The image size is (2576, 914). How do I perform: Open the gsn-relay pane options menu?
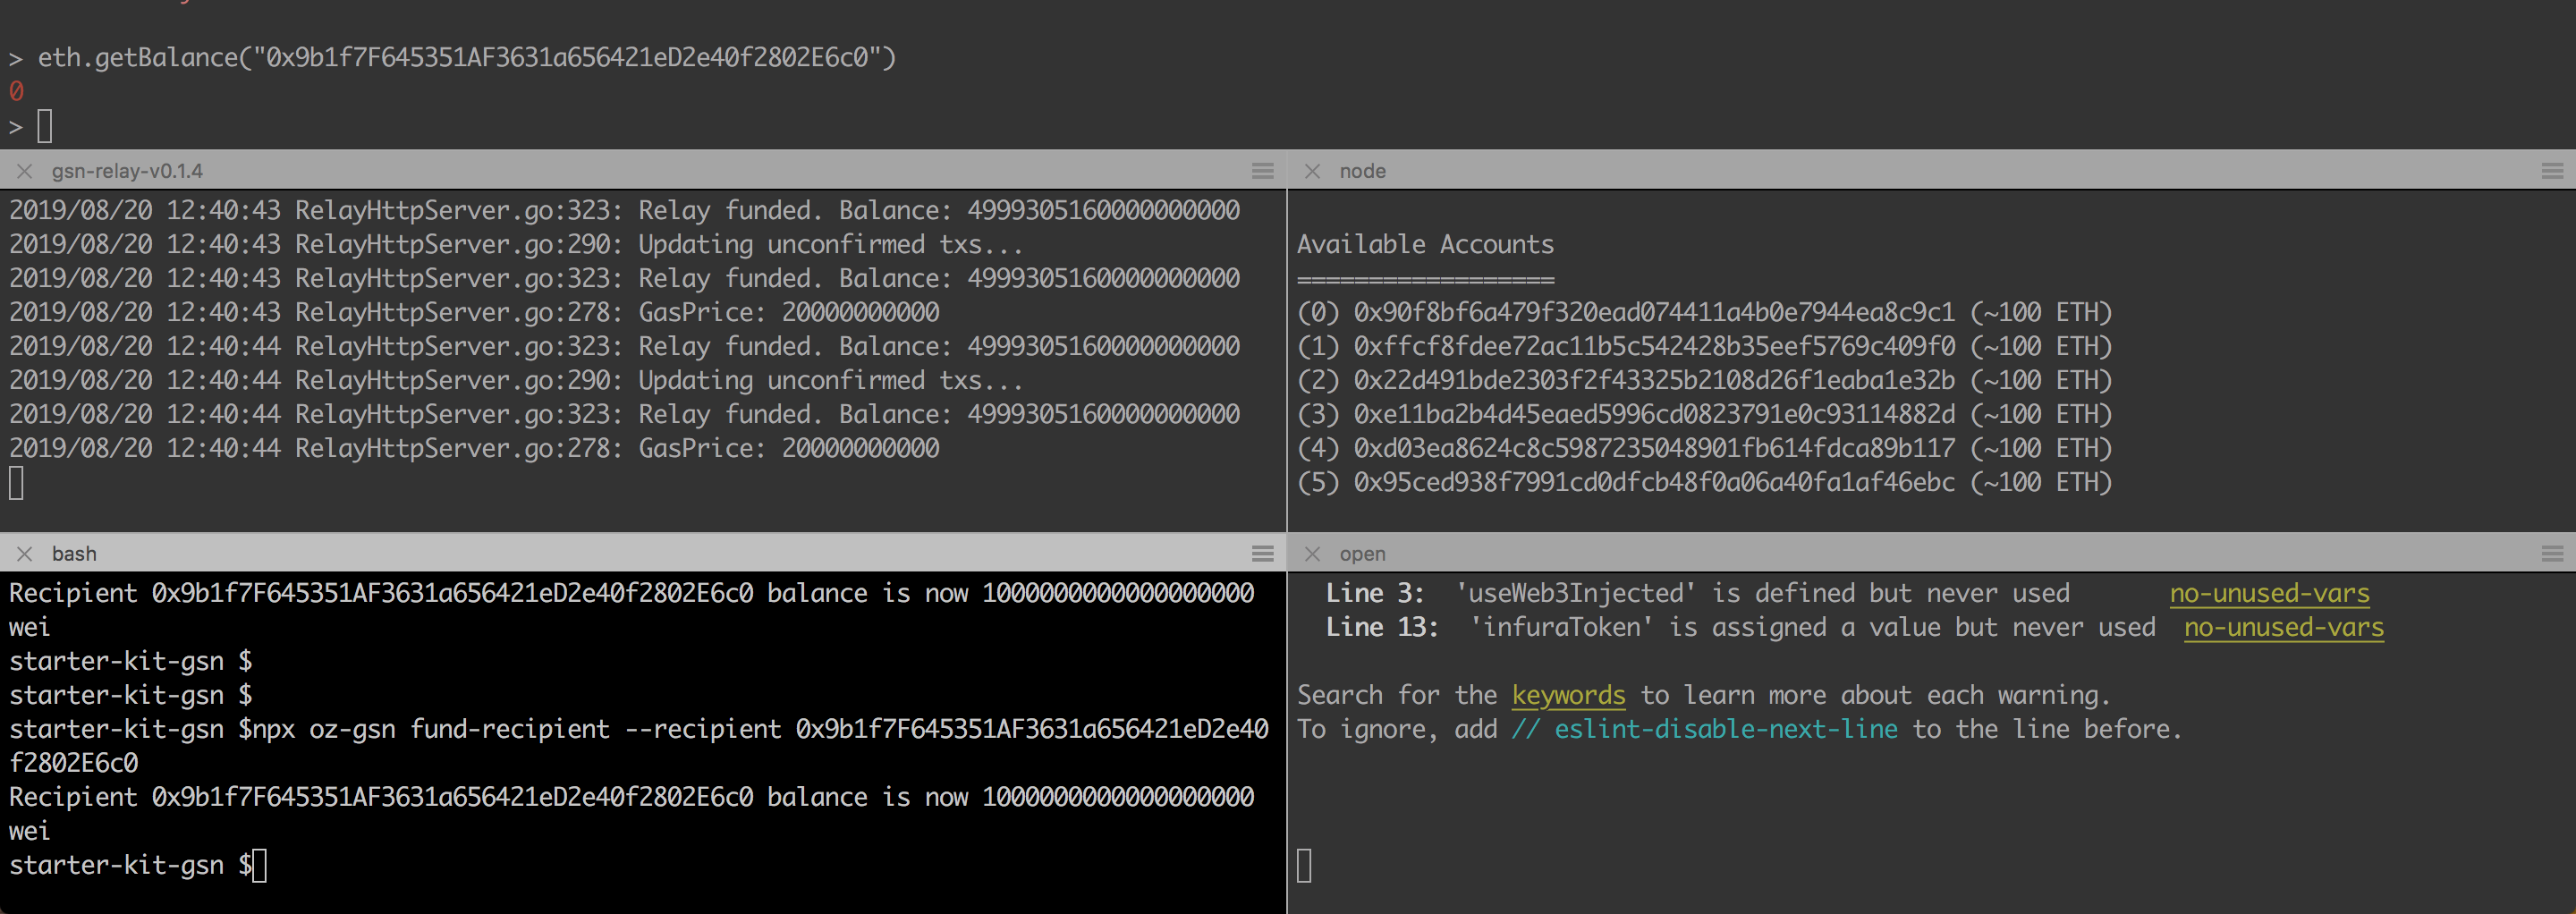(1261, 171)
